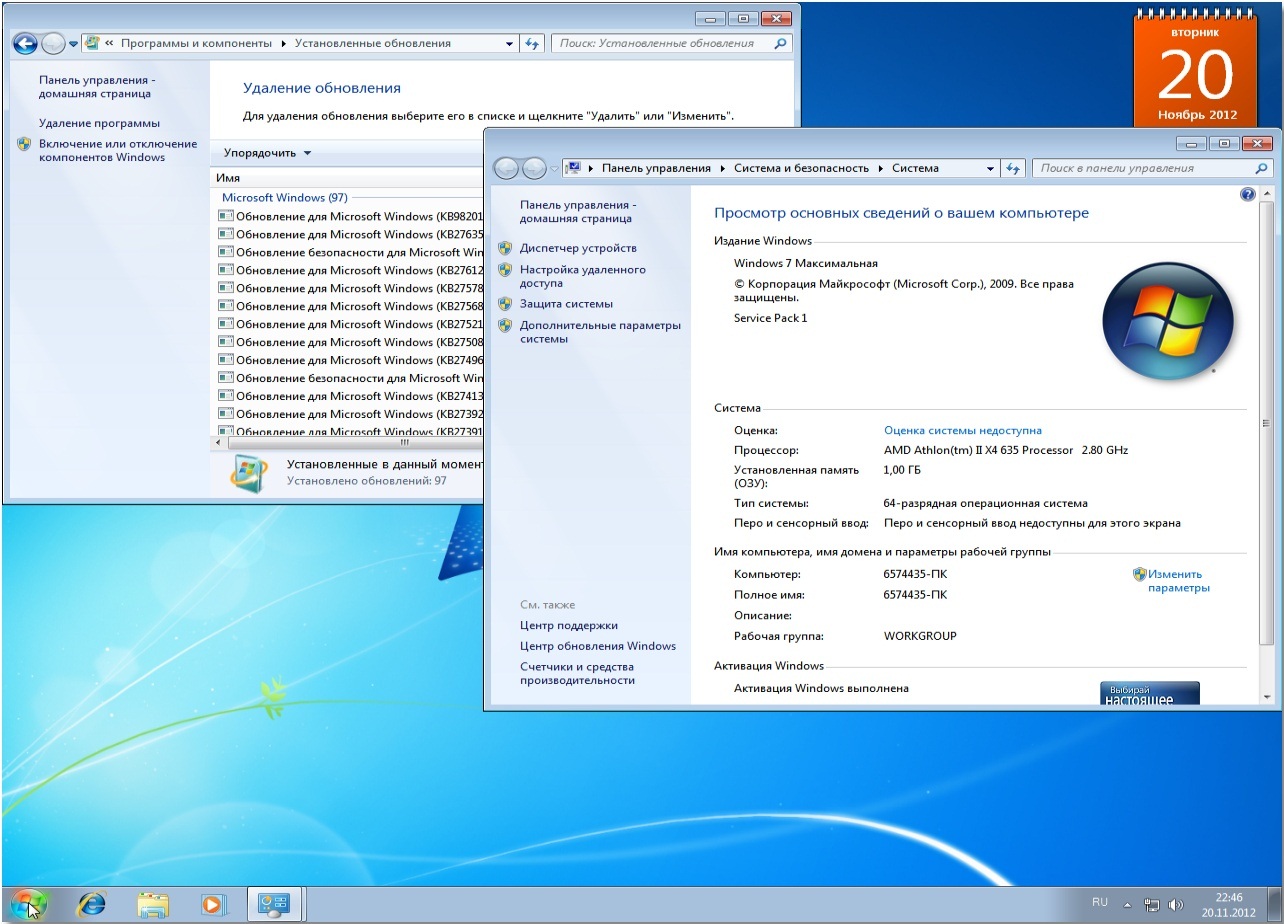Image resolution: width=1284 pixels, height=924 pixels.
Task: Open 'Включение или отключение компонентов Windows'
Action: click(118, 150)
